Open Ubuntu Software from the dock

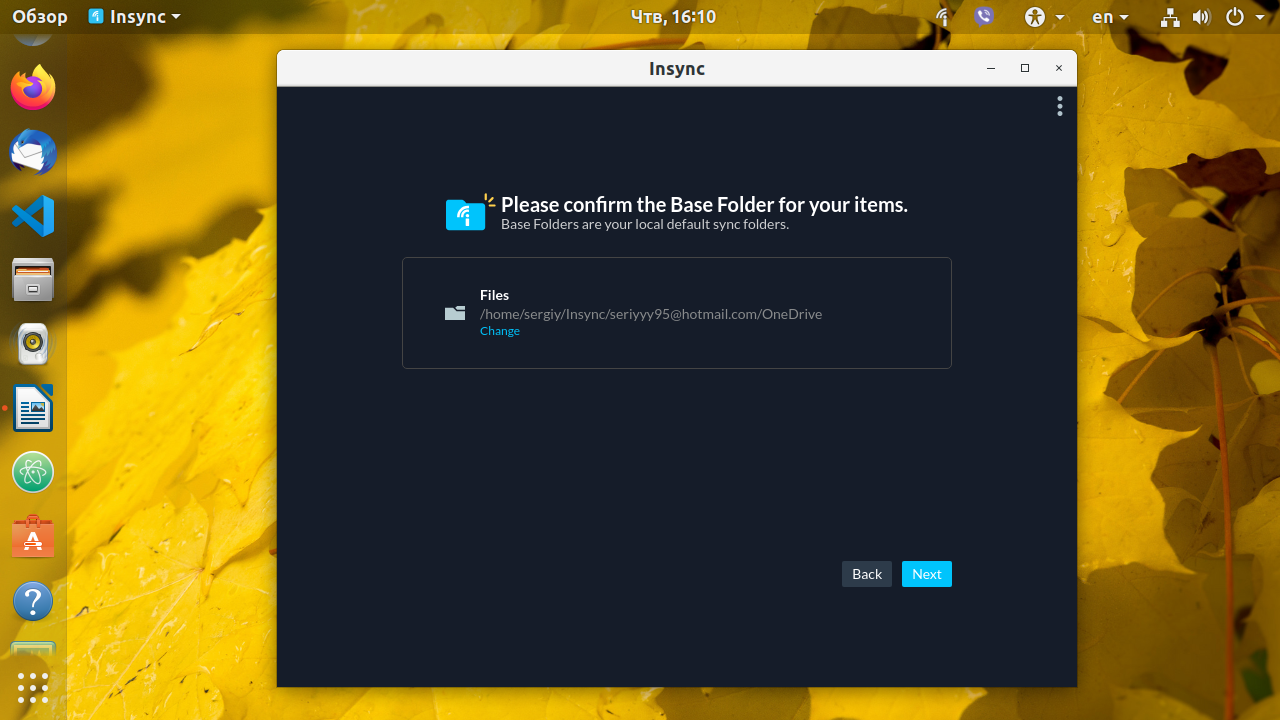click(x=33, y=537)
